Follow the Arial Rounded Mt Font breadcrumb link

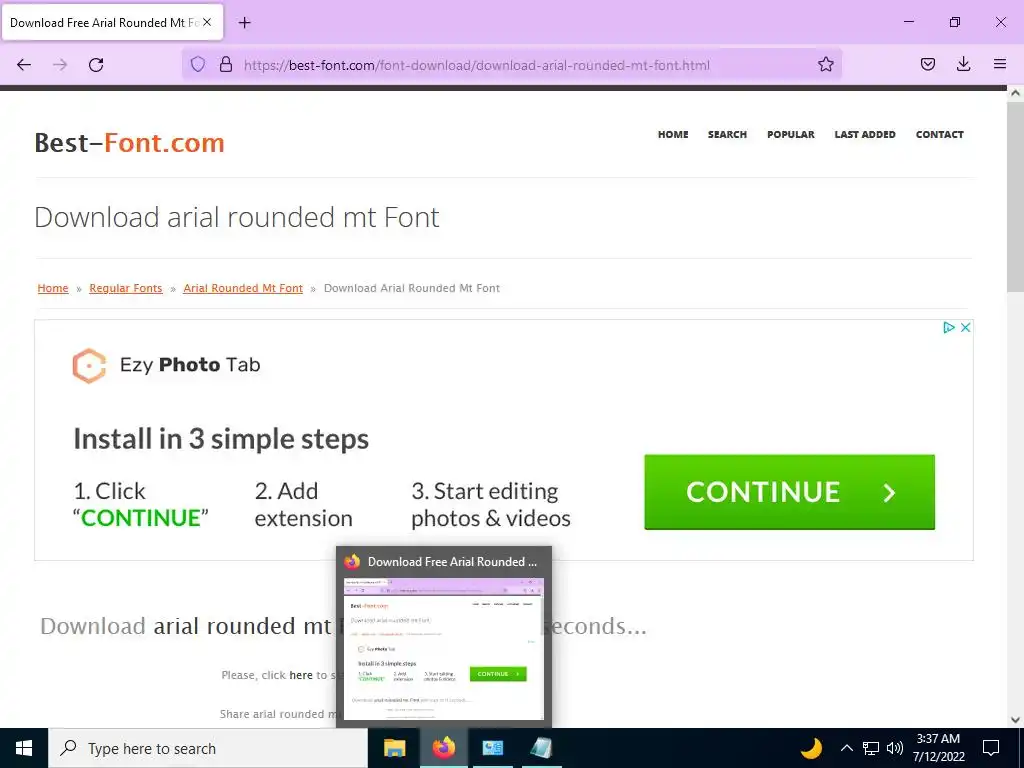[x=243, y=288]
